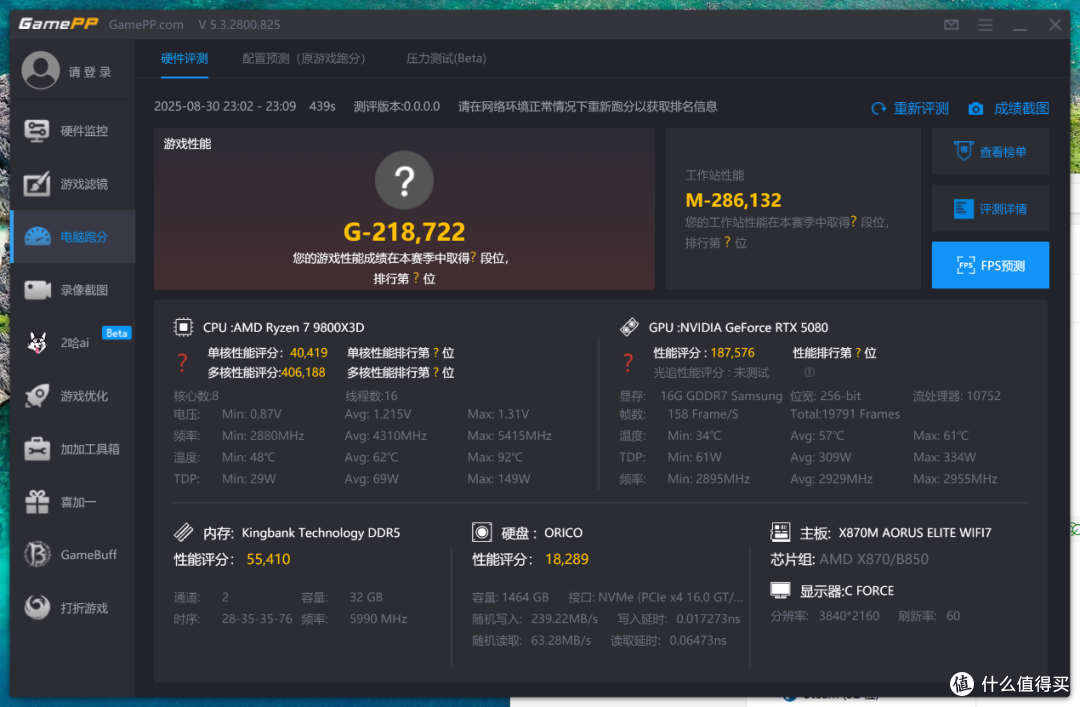
Task: Click the info icon next to 光追性能评分
Action: click(809, 373)
